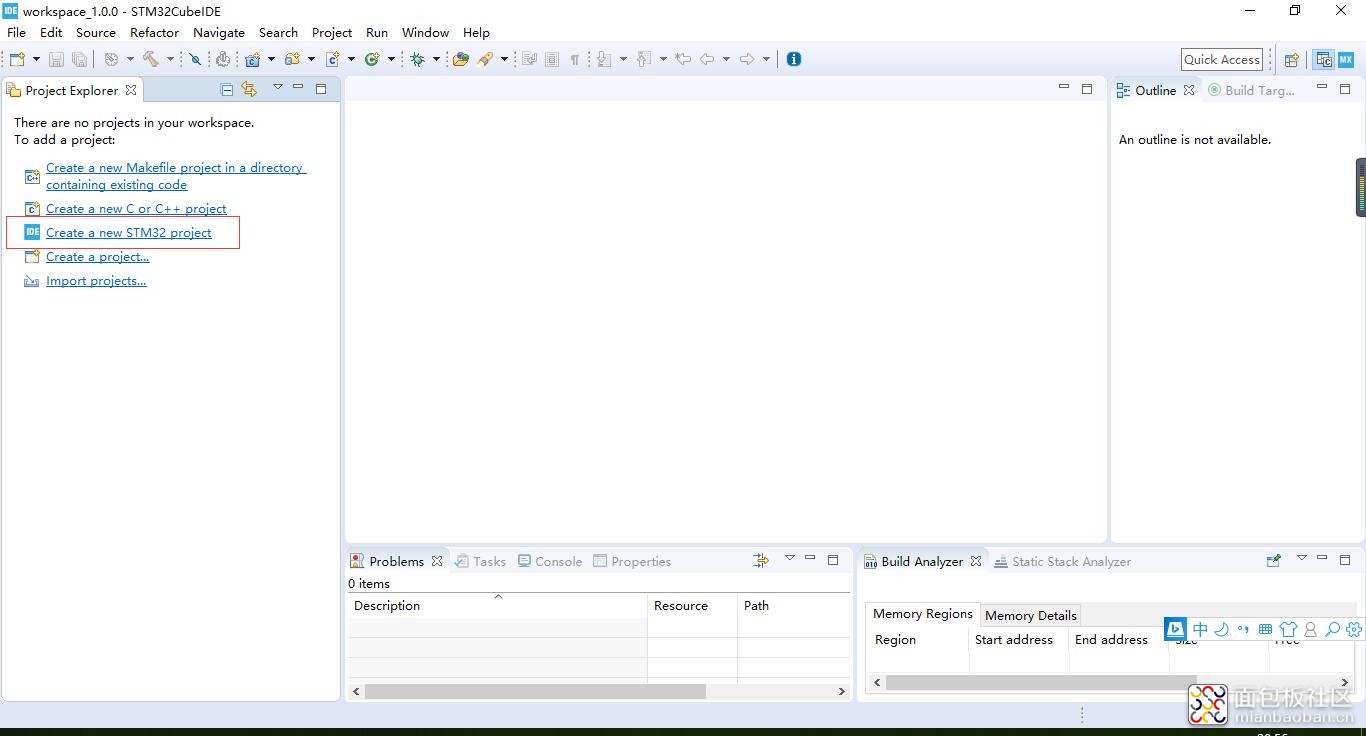
Task: Close the Outline view tab
Action: click(1189, 90)
